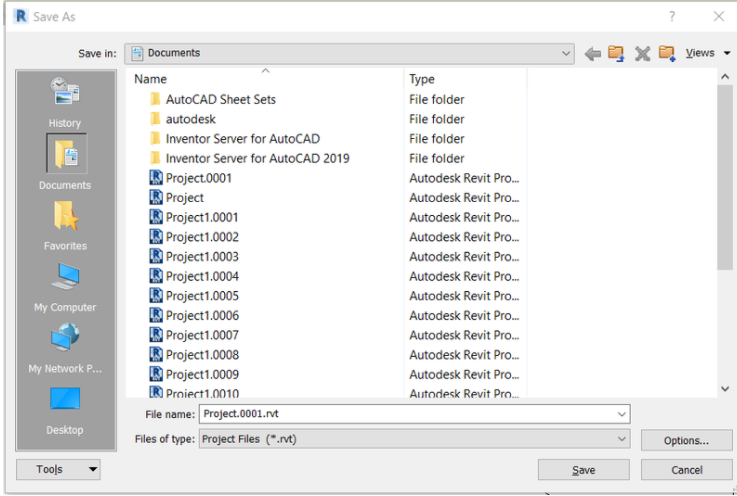Click the file list scrollbar up arrow
737x496 pixels.
point(725,76)
